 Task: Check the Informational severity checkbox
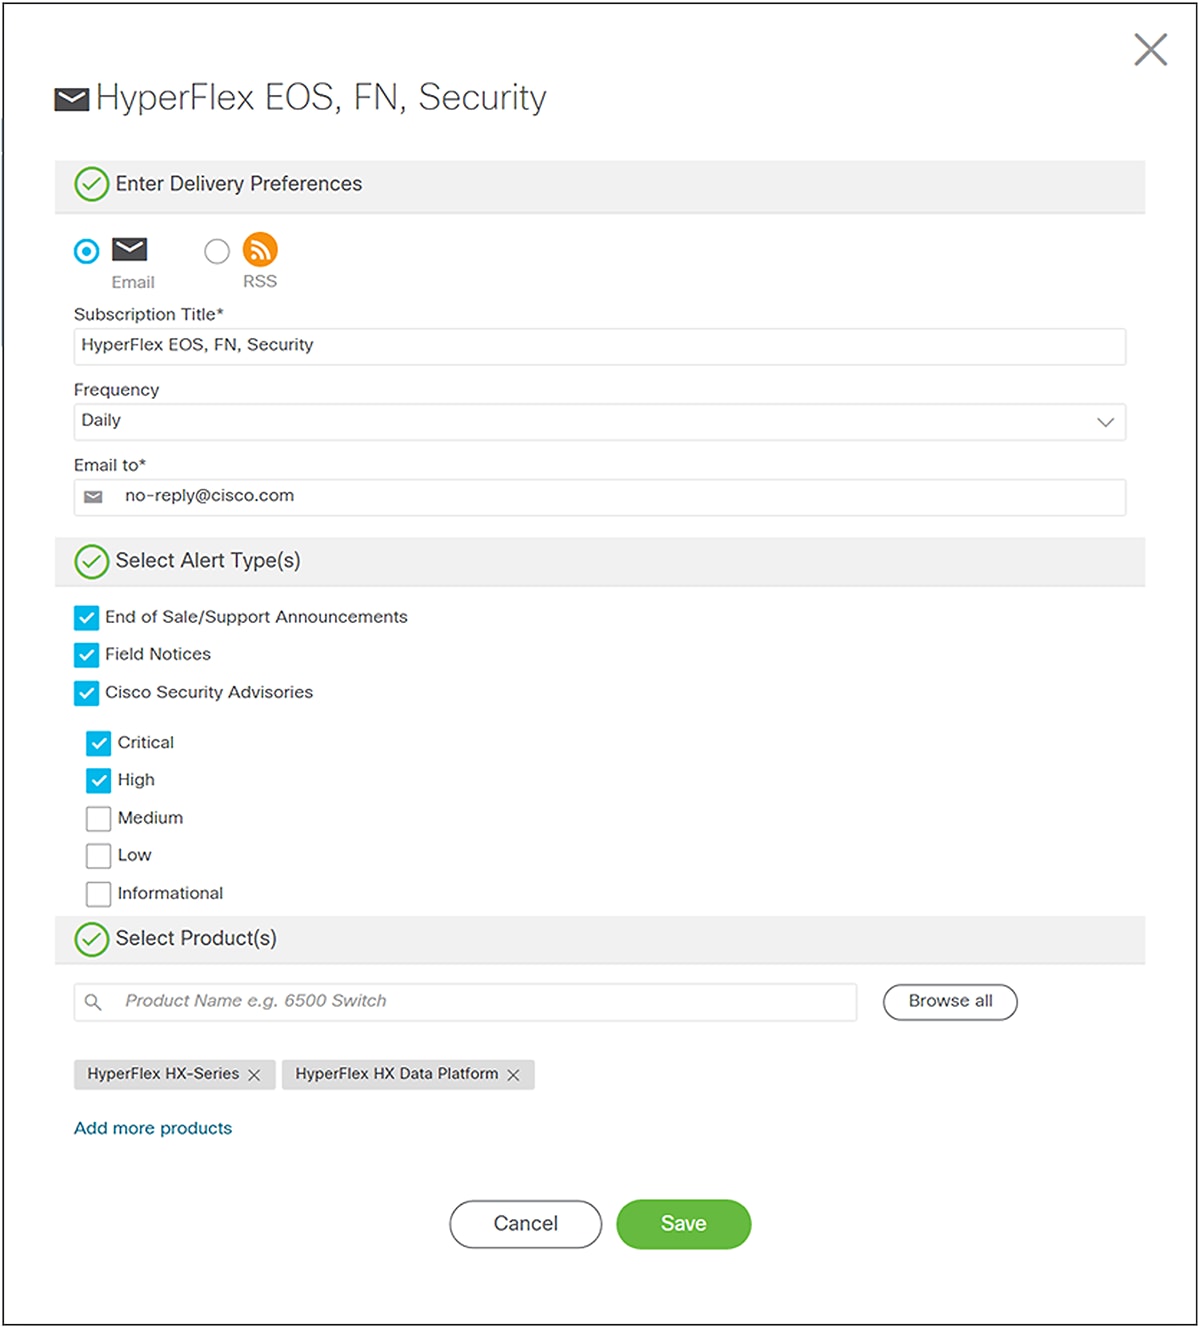click(98, 894)
